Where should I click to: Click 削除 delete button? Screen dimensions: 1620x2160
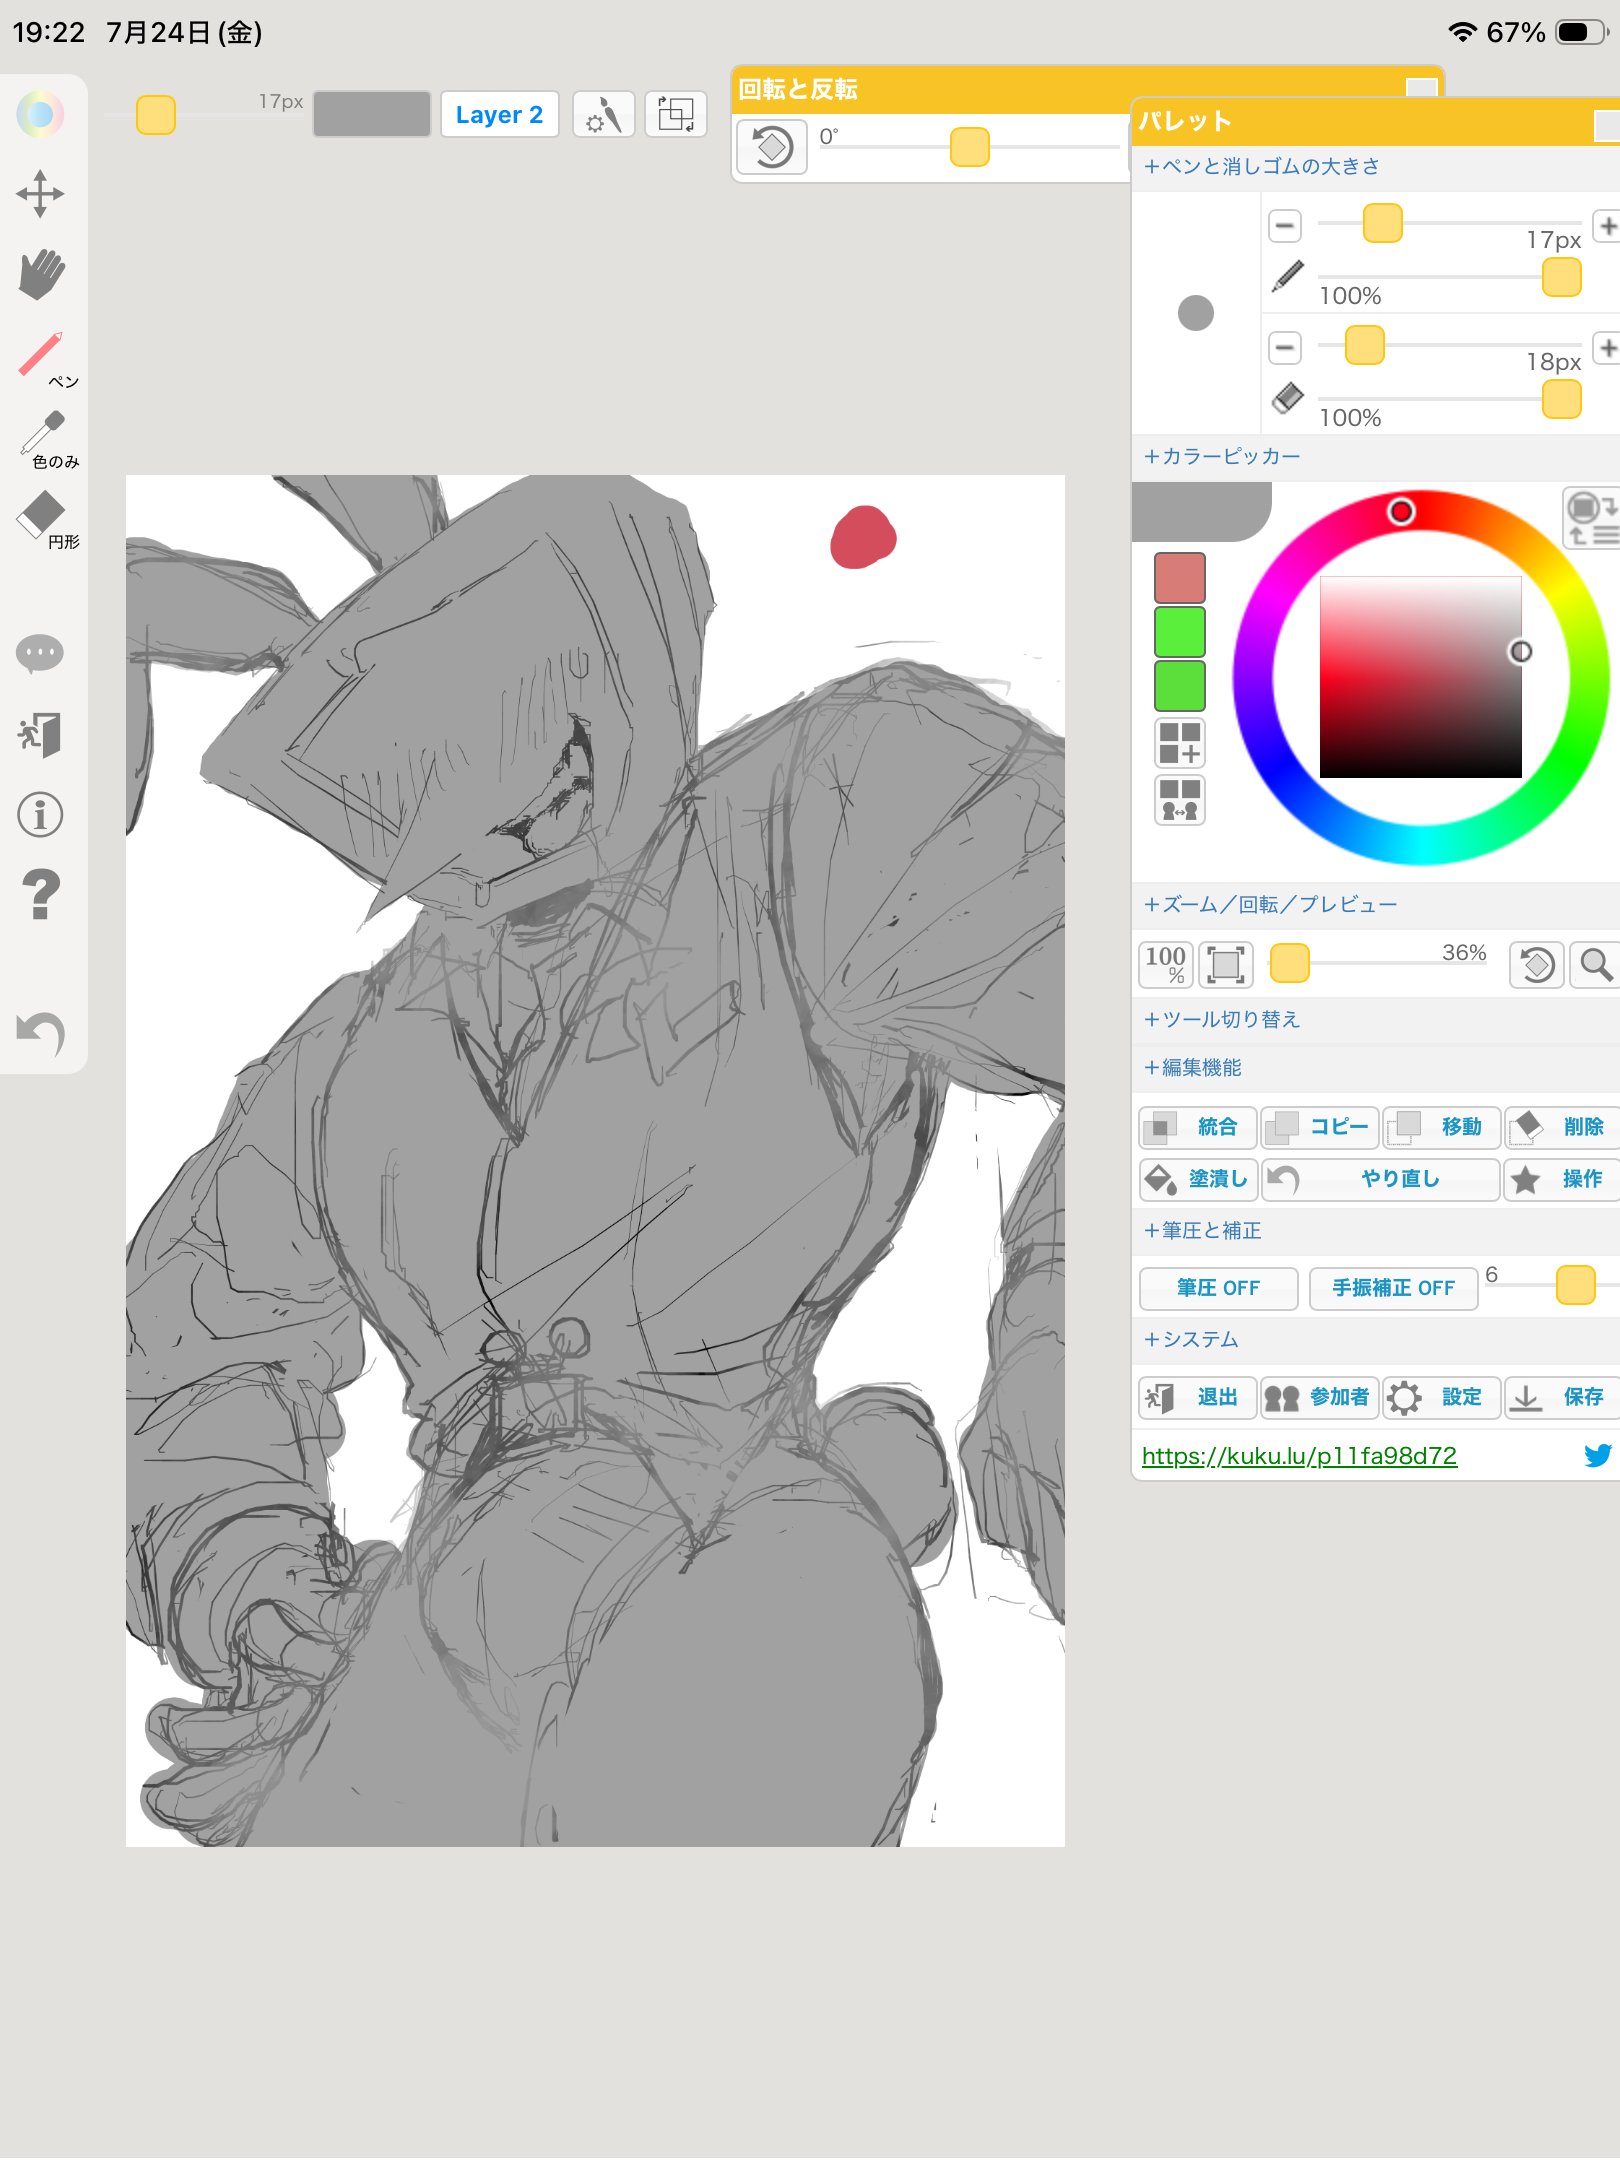[x=1563, y=1127]
